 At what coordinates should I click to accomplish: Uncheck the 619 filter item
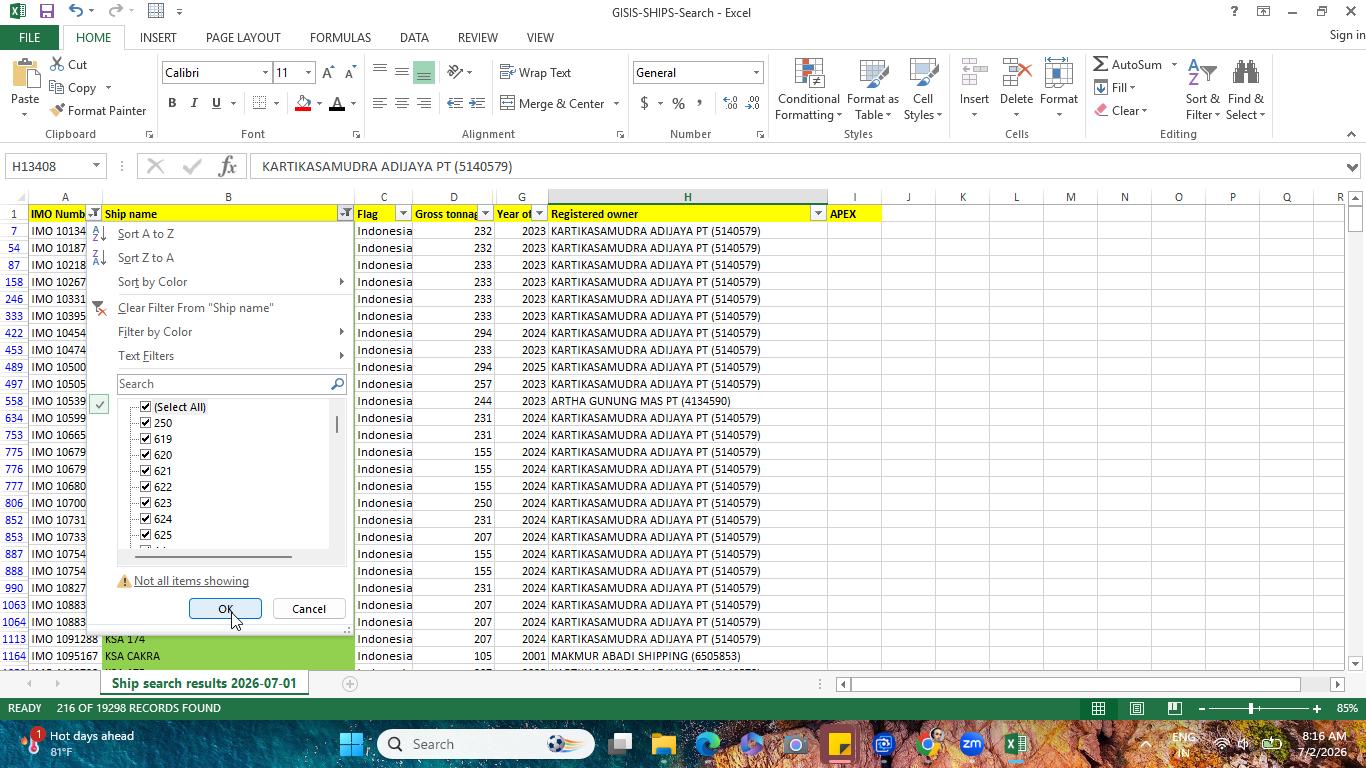click(146, 439)
